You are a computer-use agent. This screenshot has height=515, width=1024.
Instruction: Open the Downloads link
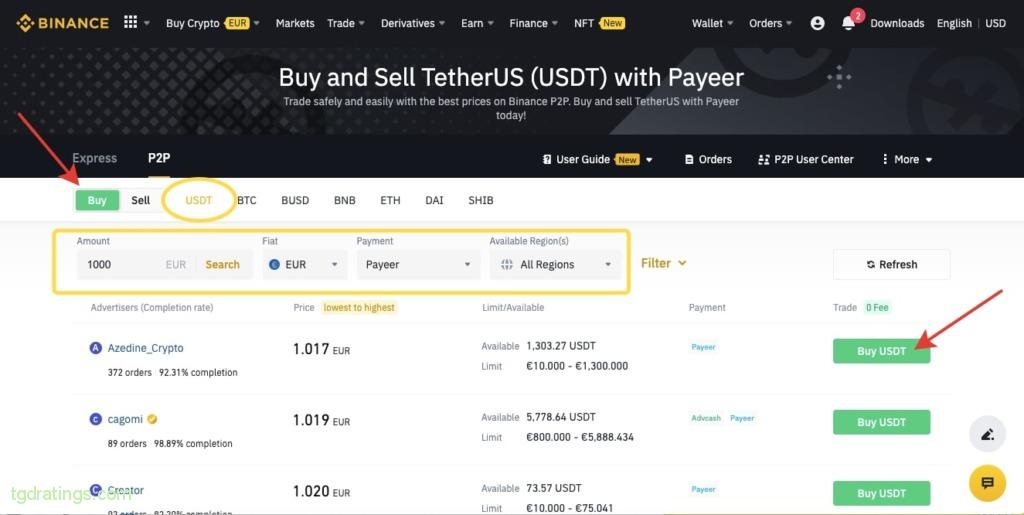(897, 23)
